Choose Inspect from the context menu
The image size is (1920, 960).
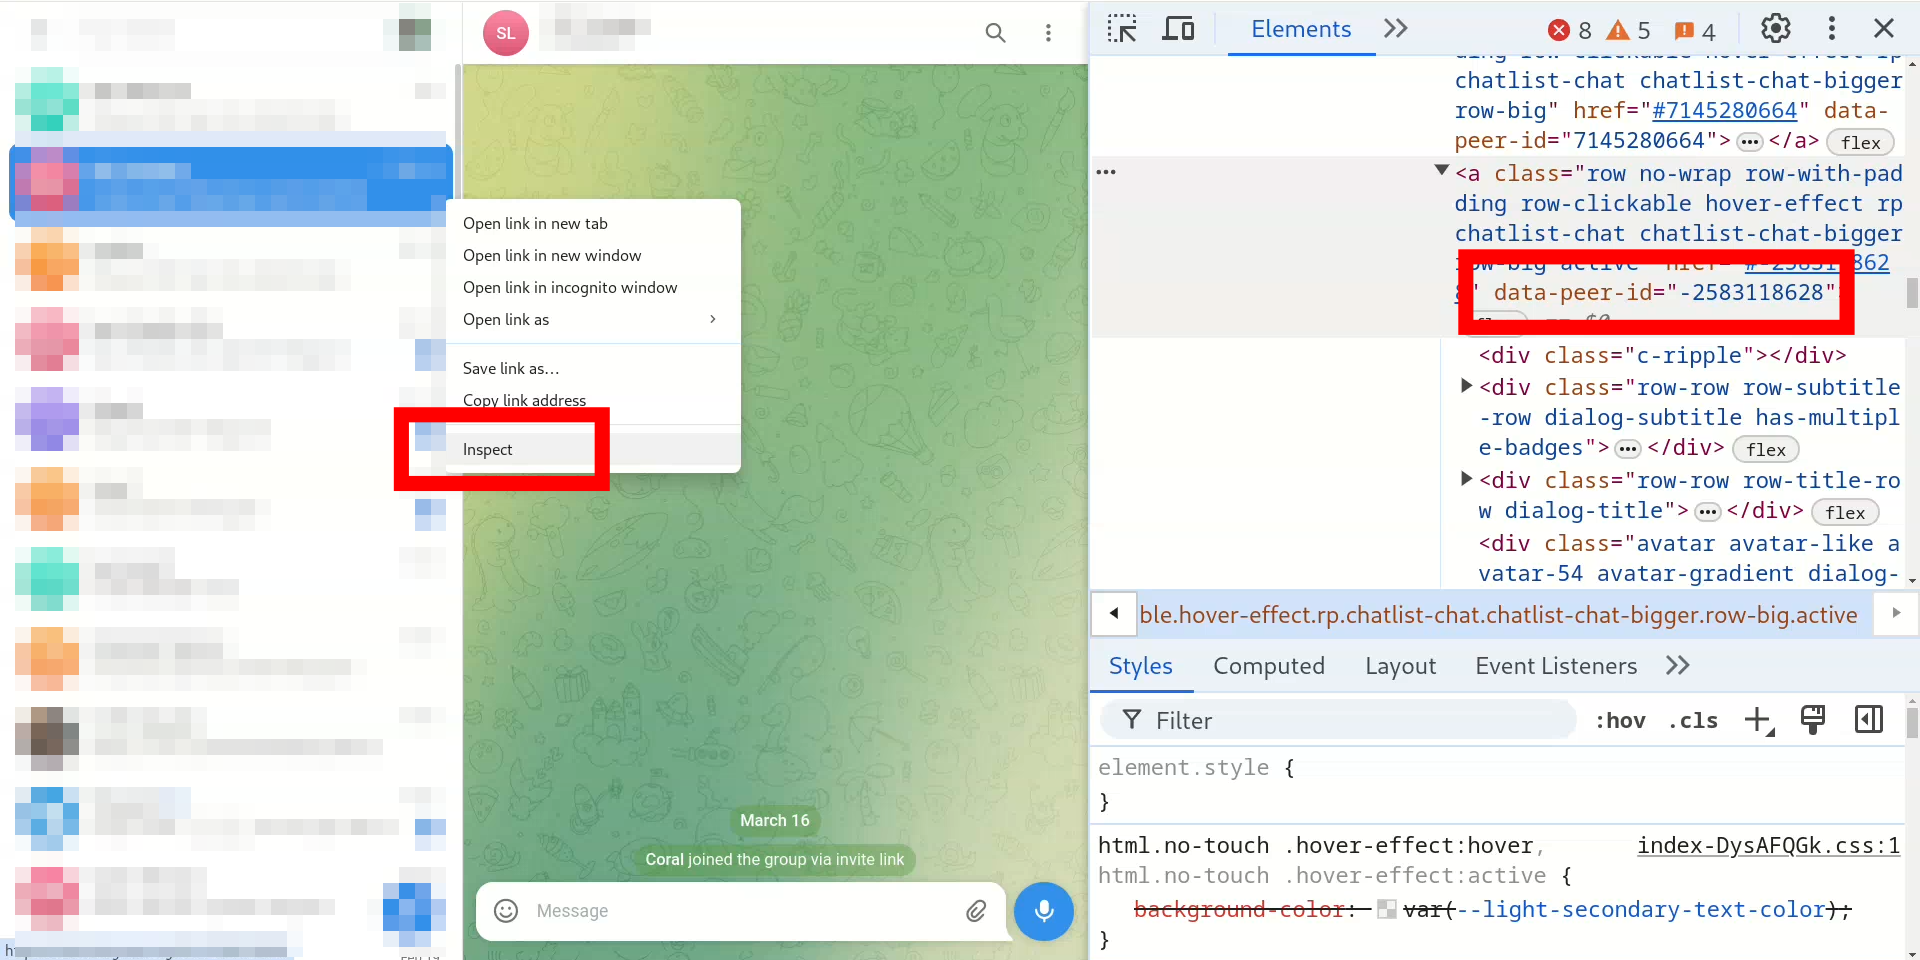(487, 449)
